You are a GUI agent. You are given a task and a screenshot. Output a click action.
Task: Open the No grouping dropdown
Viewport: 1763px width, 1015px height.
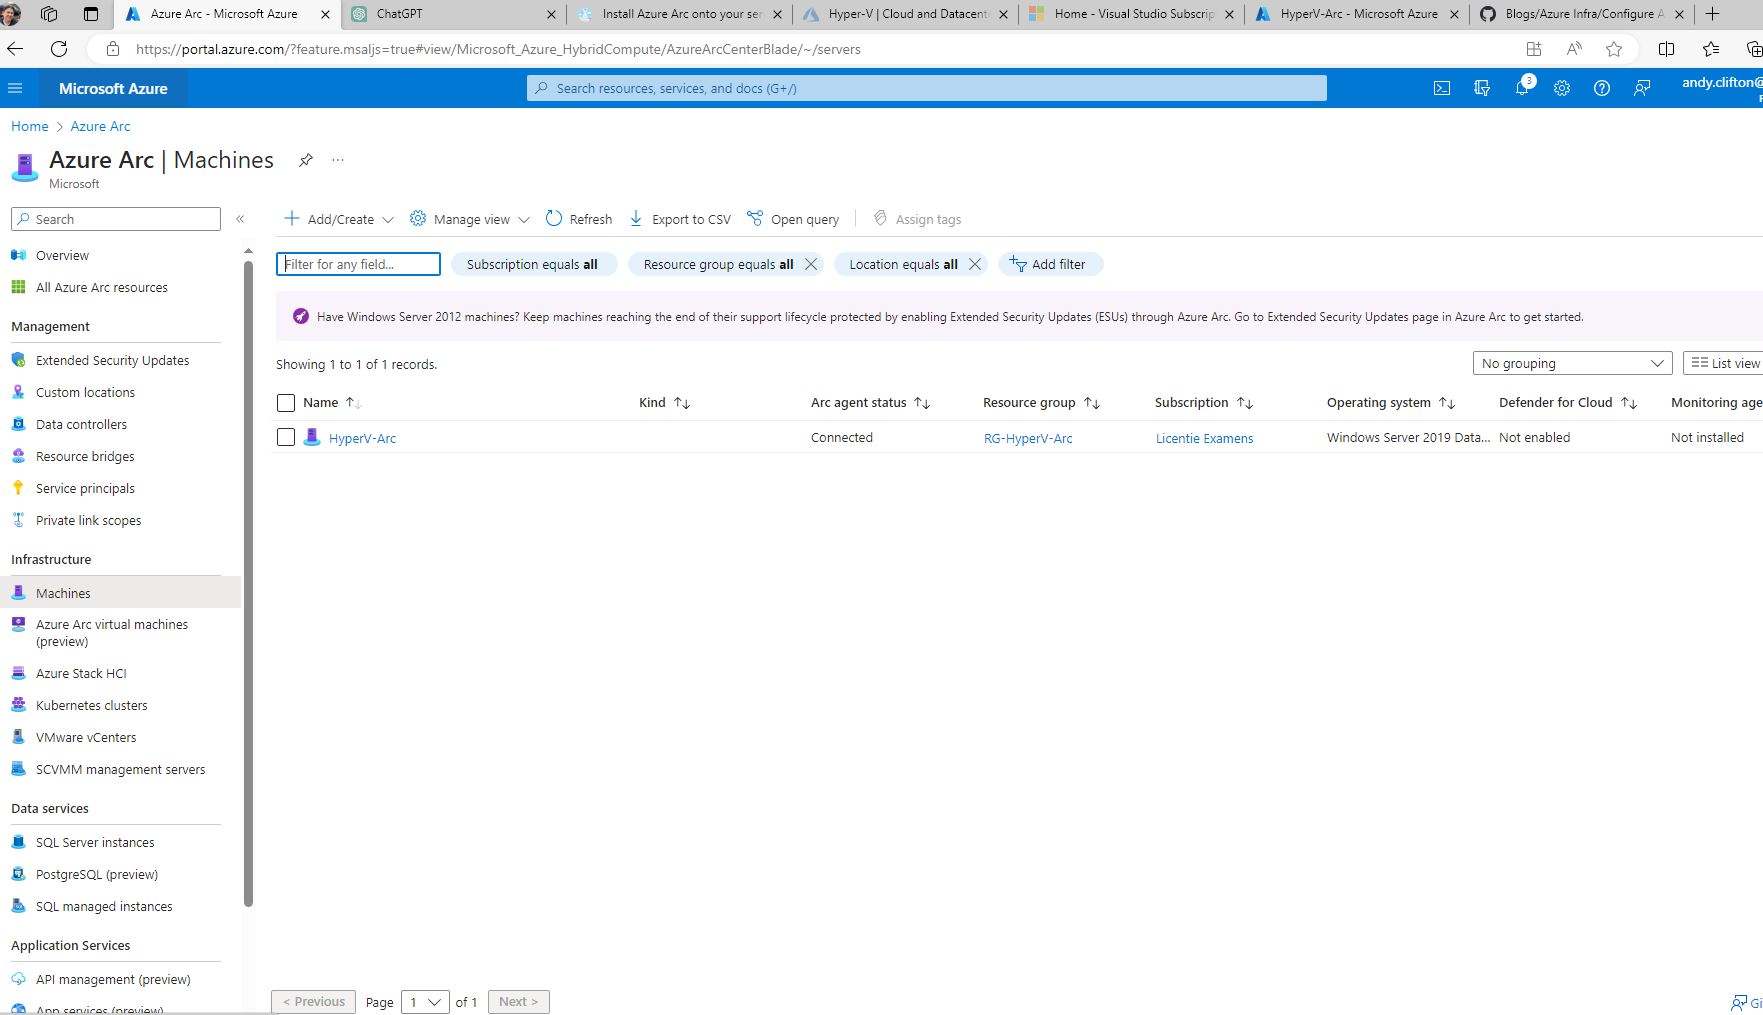tap(1571, 363)
